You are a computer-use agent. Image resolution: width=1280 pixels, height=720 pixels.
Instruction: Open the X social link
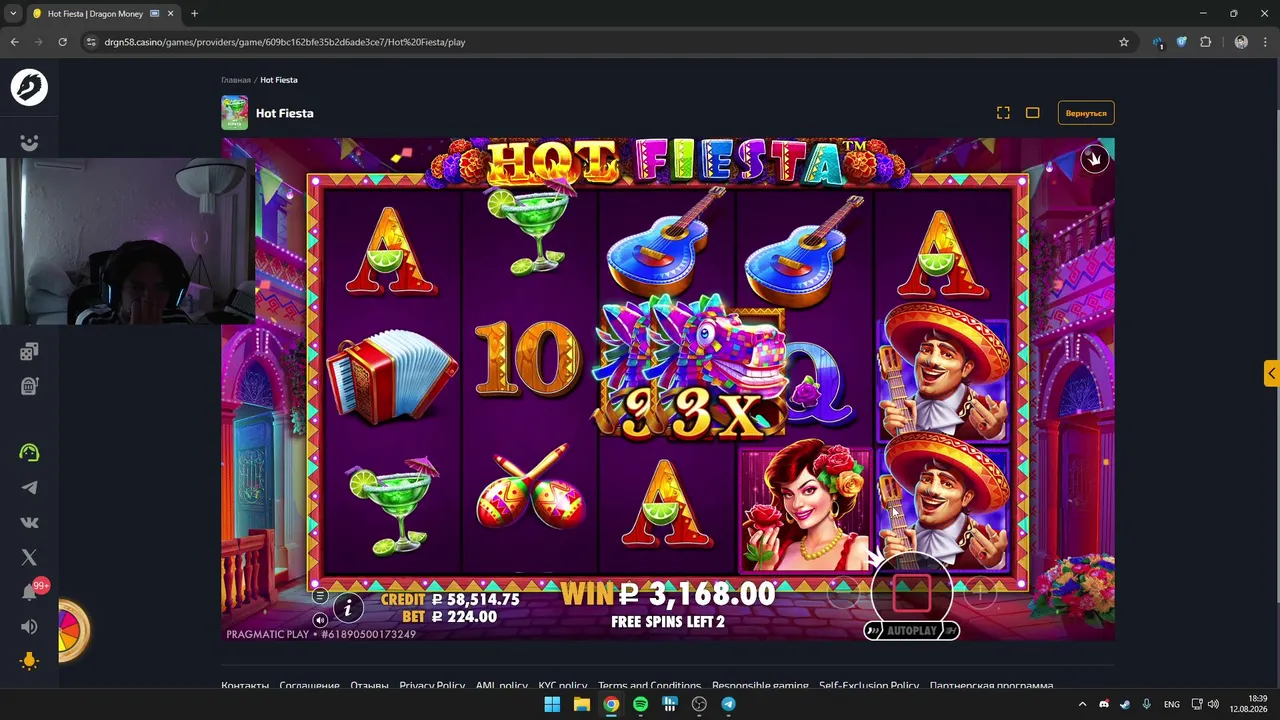tap(29, 557)
